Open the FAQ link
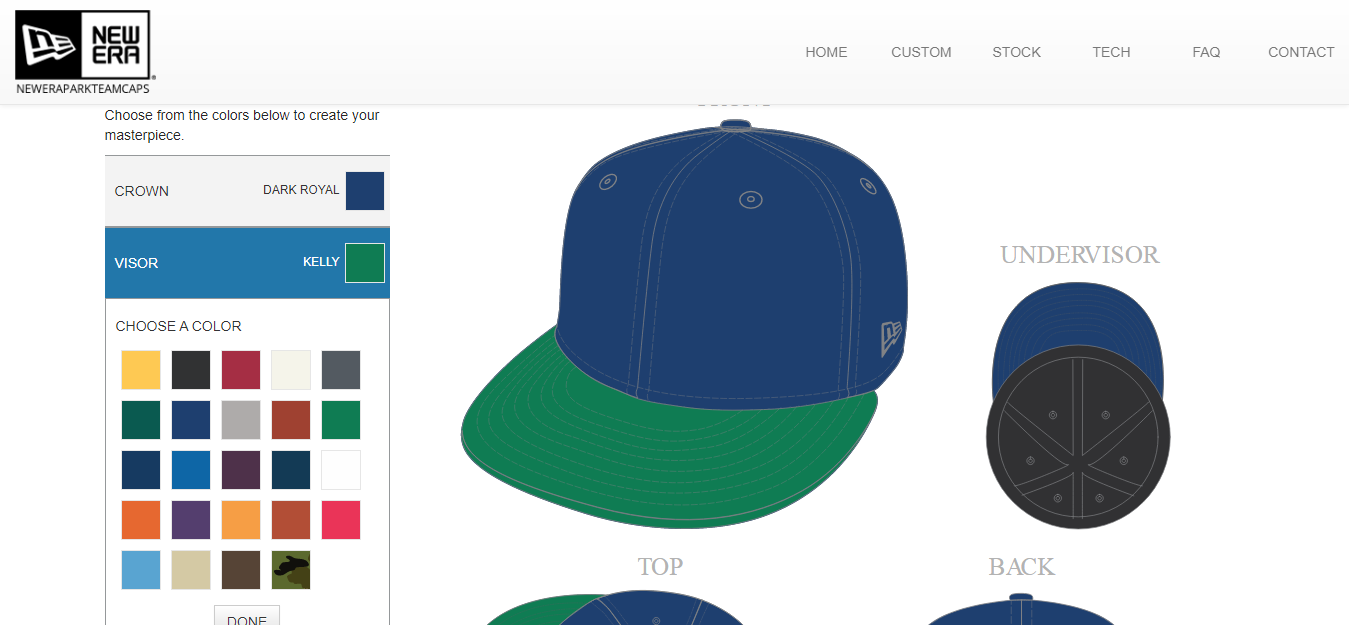 (x=1206, y=52)
